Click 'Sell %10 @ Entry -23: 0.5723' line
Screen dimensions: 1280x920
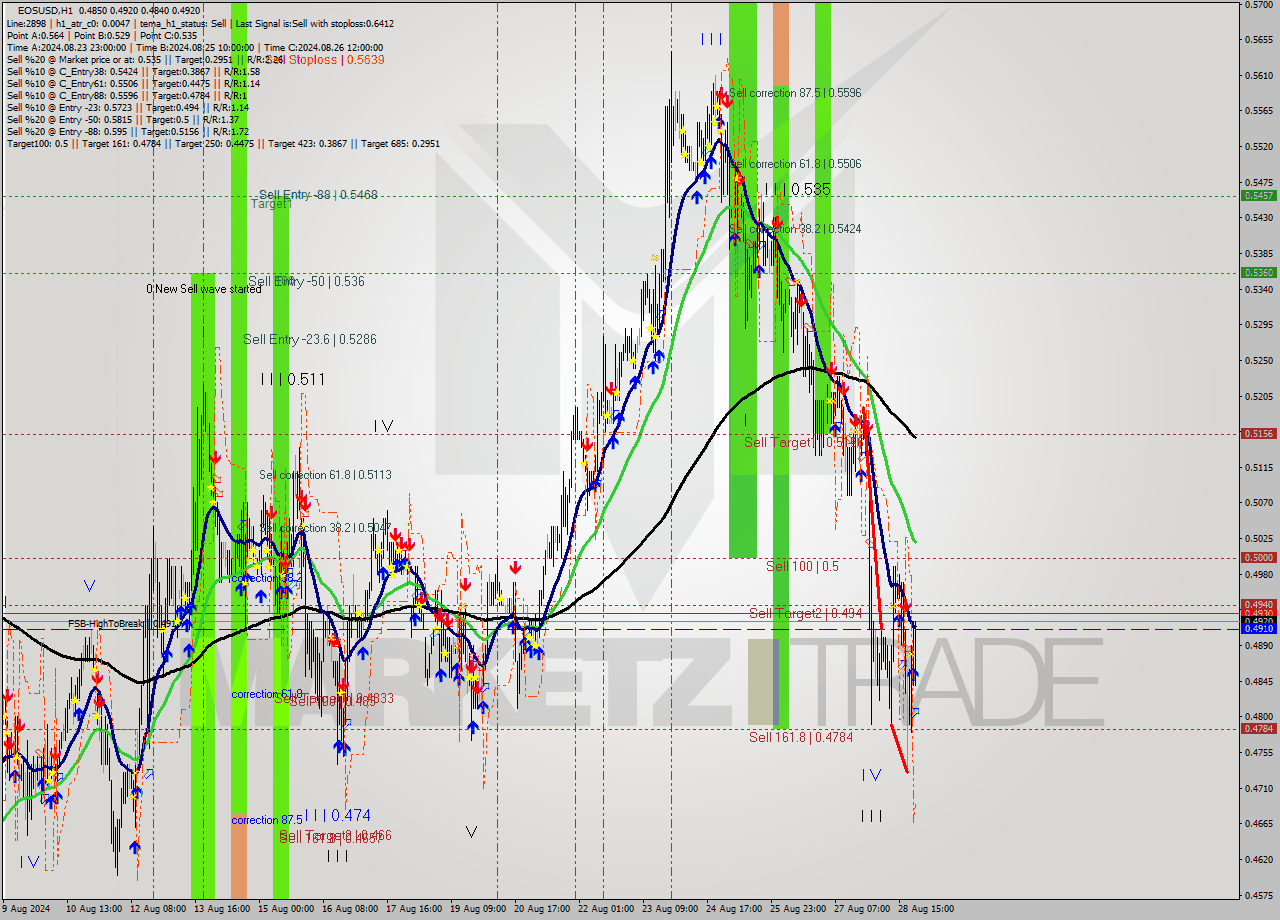click(127, 107)
